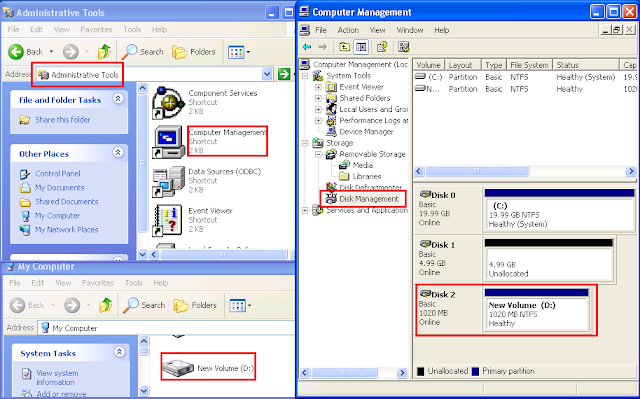Open My Network Places link
The height and width of the screenshot is (399, 640).
click(67, 230)
